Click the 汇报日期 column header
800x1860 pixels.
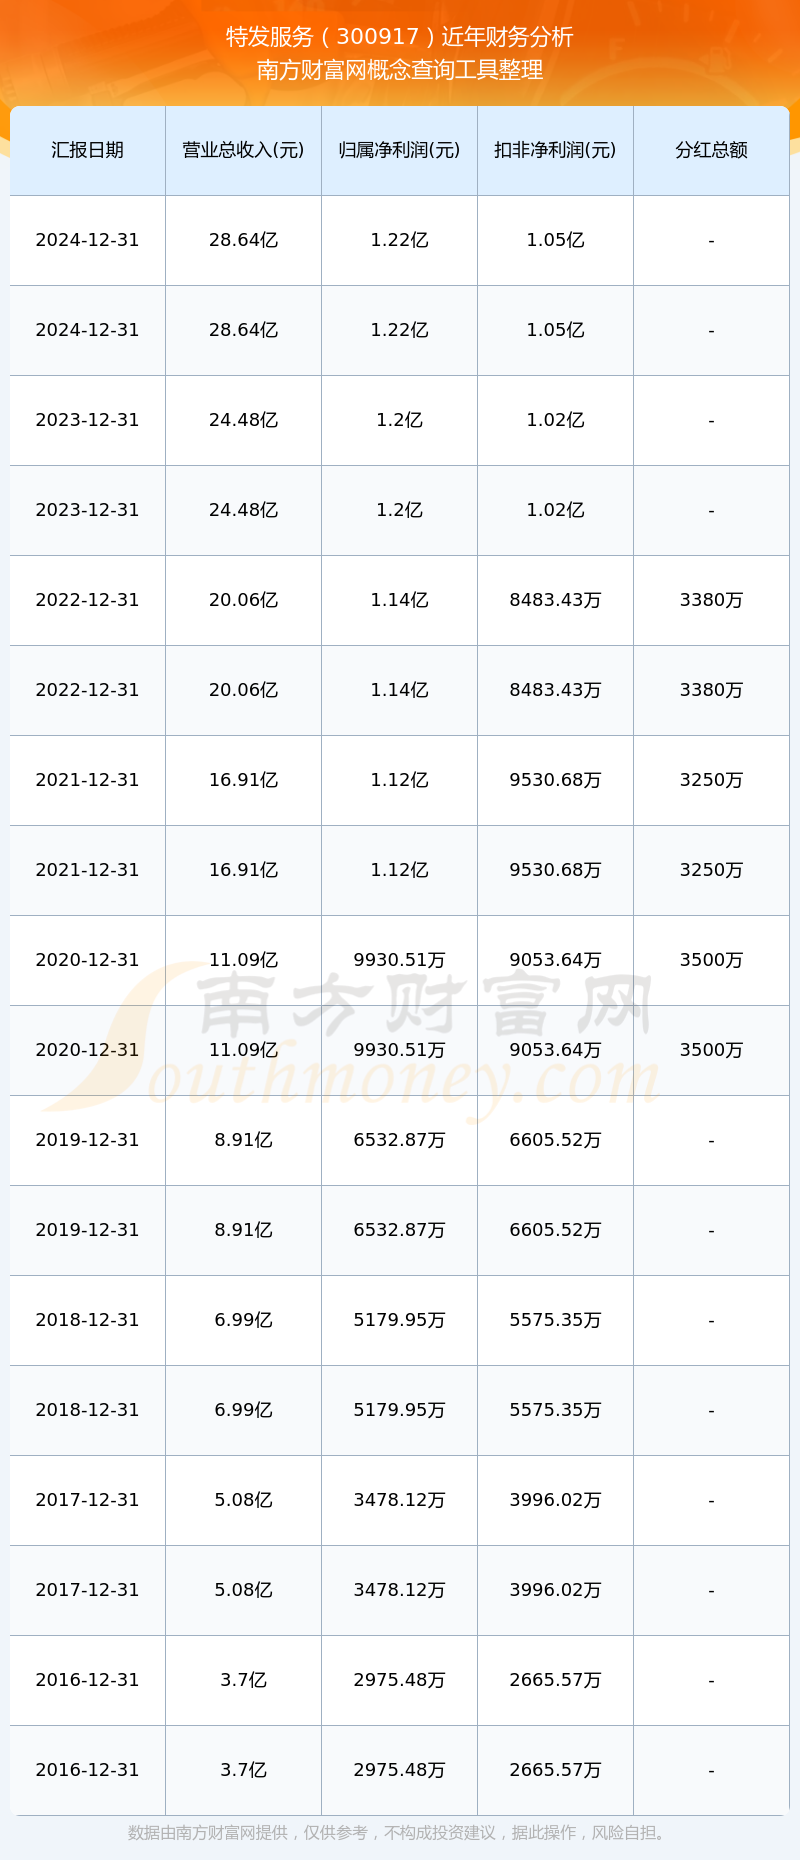(x=87, y=150)
